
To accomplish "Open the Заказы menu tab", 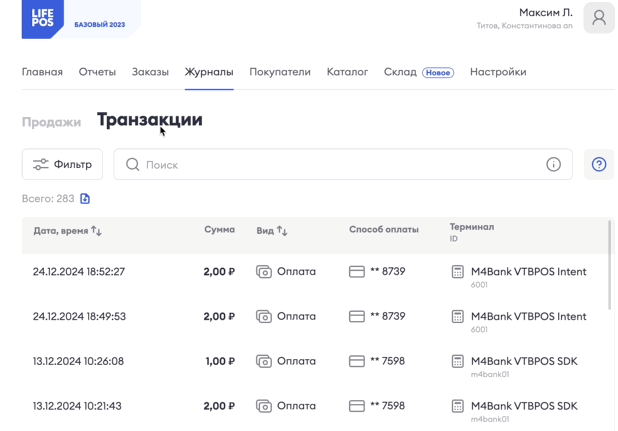I will 150,72.
